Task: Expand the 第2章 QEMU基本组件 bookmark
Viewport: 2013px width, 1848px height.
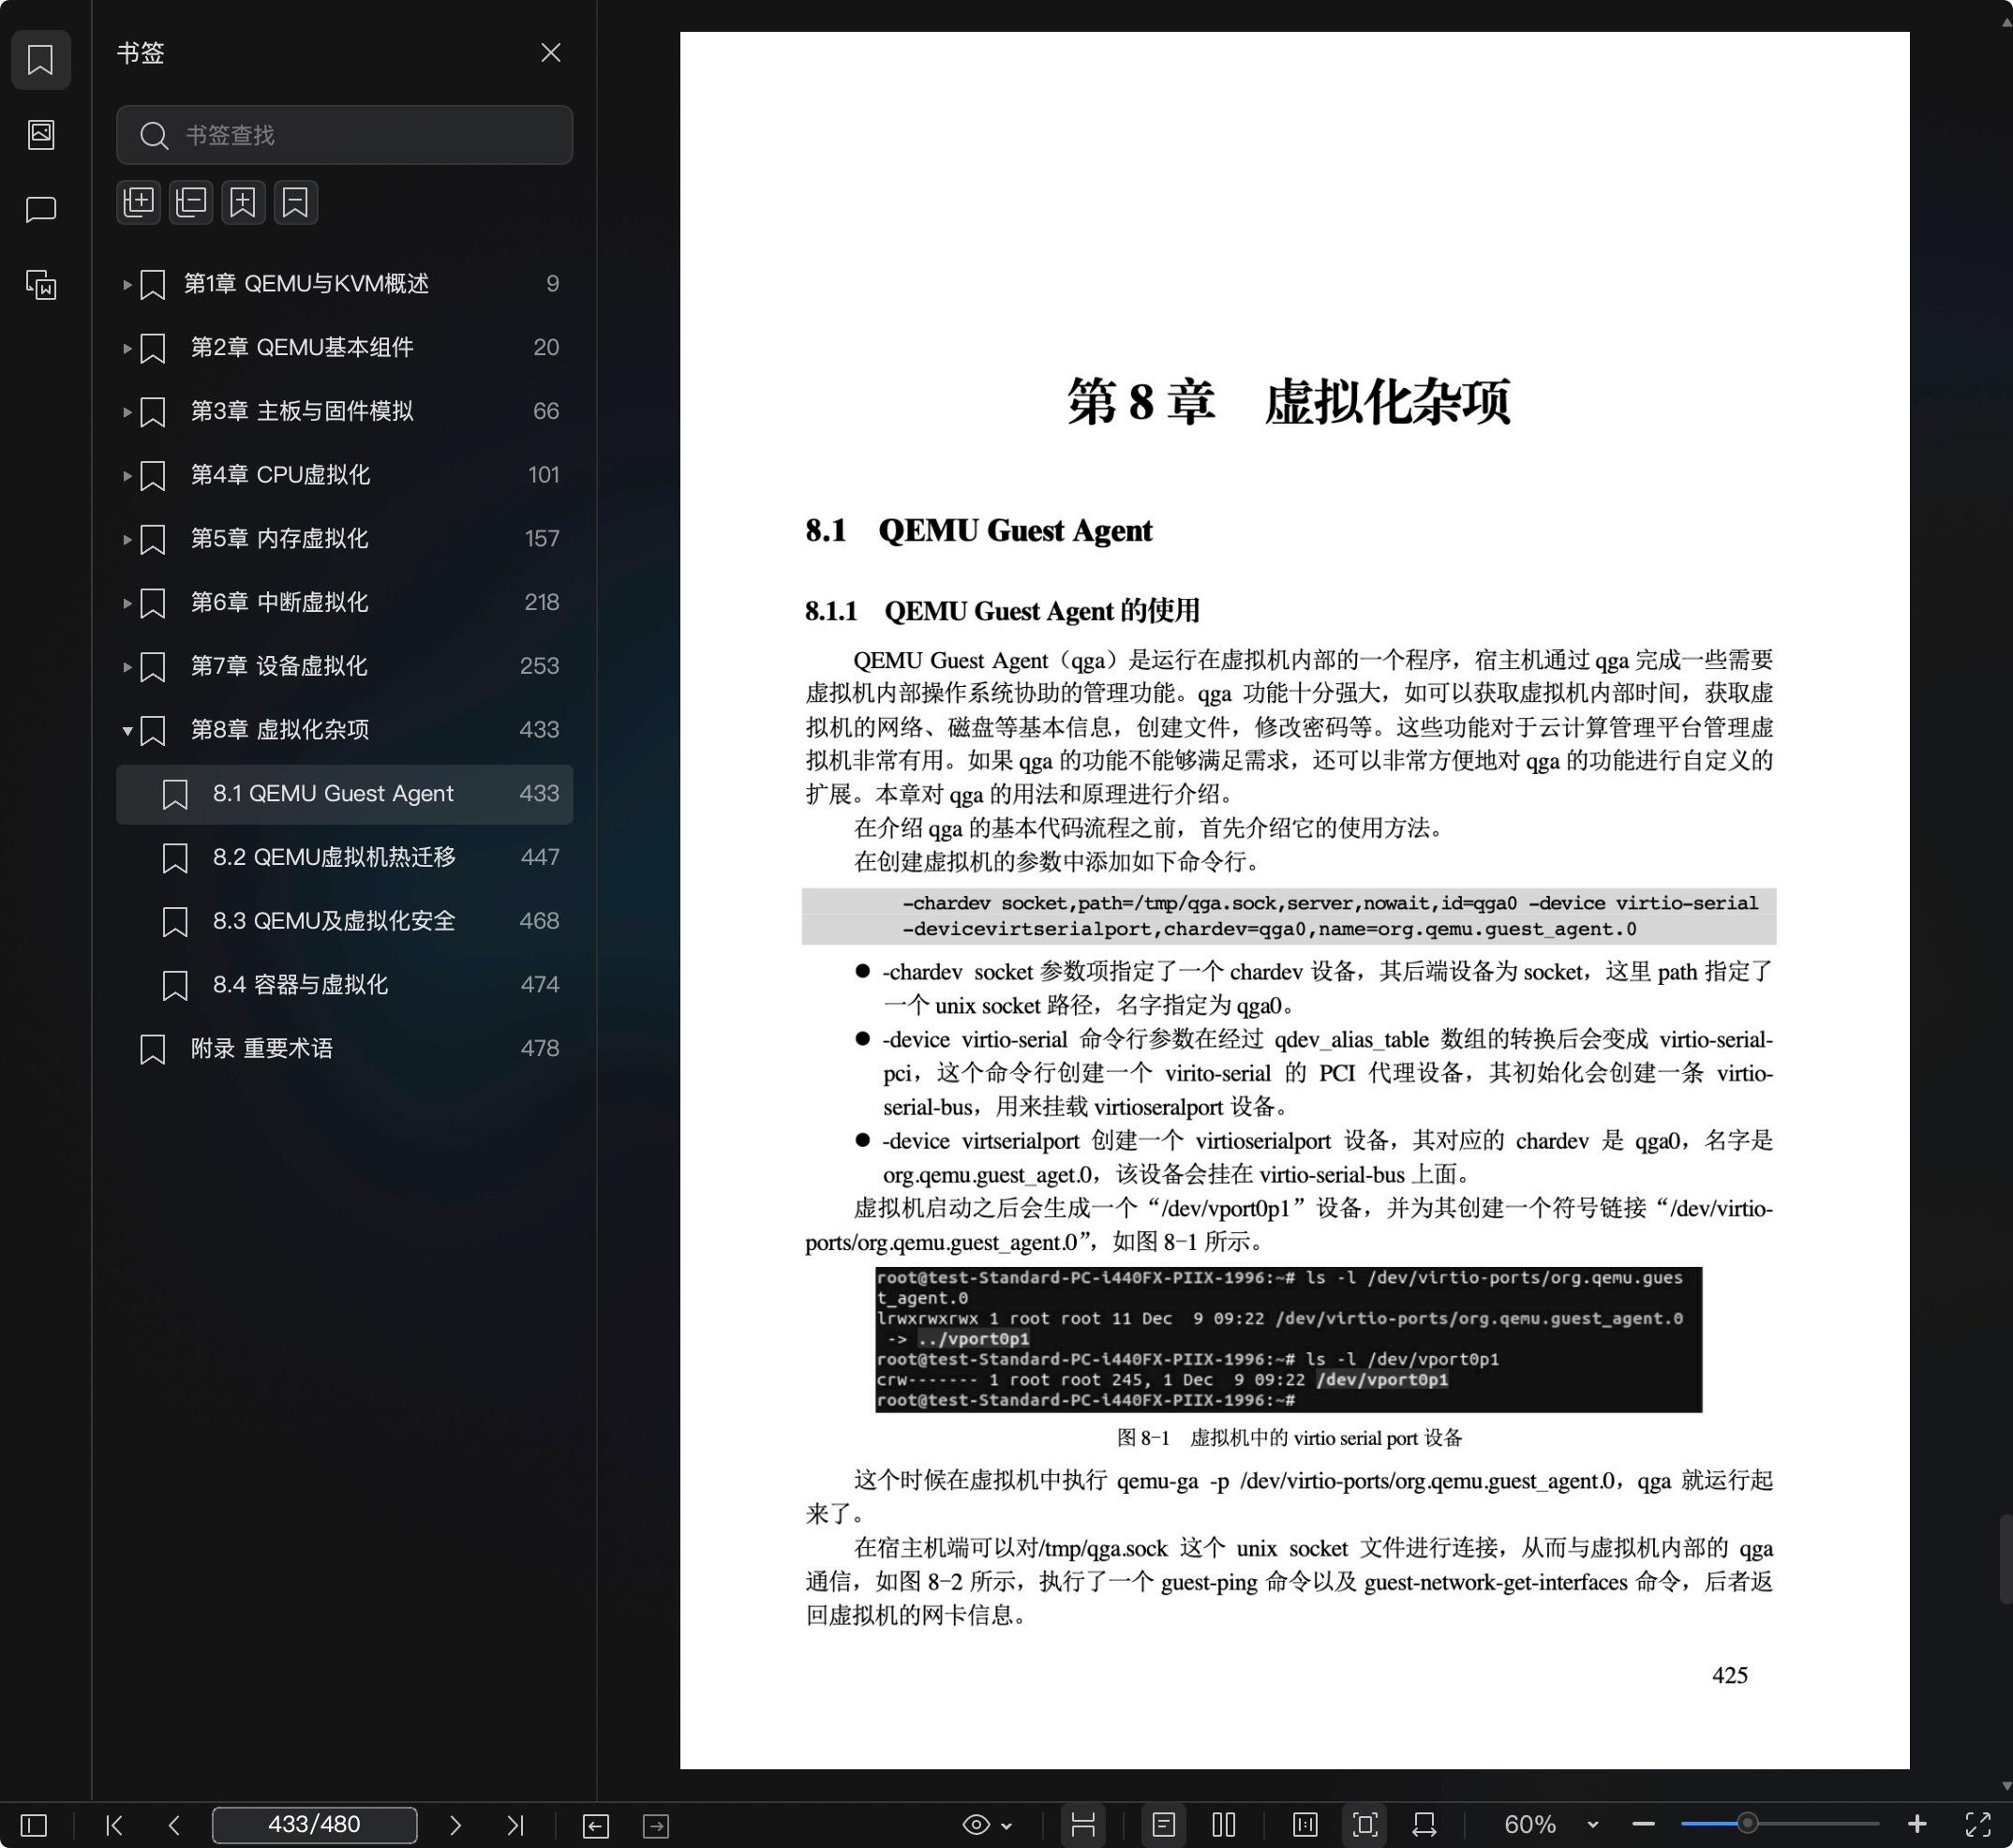Action: [x=127, y=348]
